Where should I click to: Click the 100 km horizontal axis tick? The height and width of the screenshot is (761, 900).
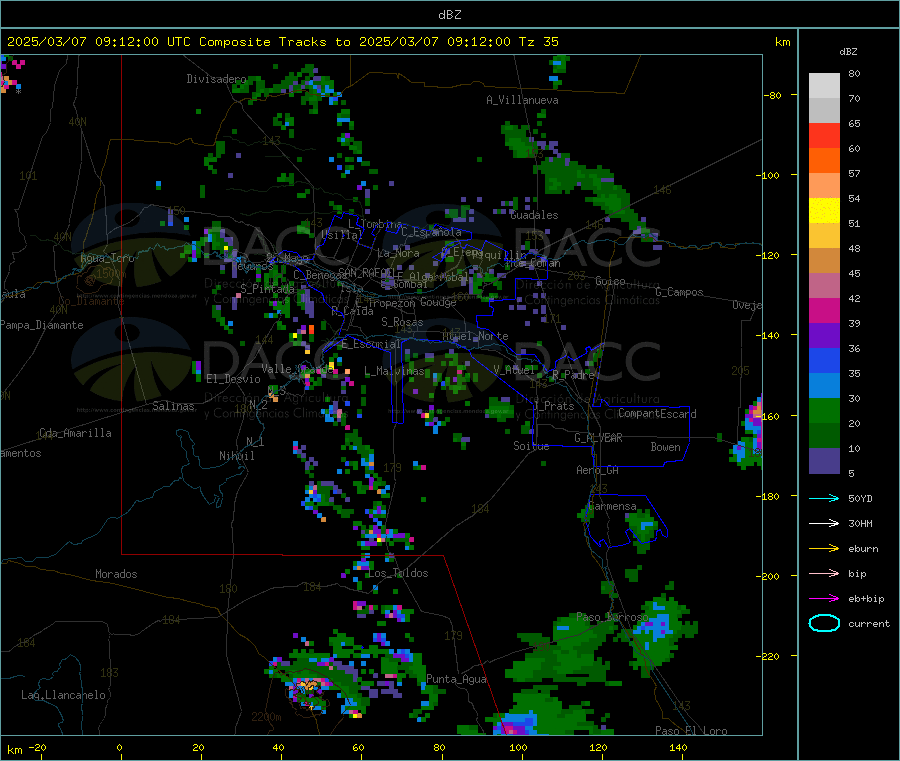pyautogui.click(x=518, y=748)
